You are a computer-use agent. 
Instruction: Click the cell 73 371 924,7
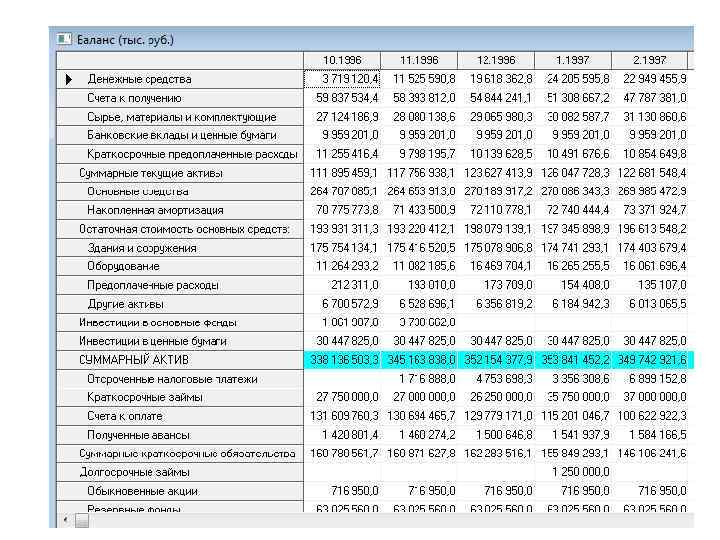pyautogui.click(x=650, y=210)
